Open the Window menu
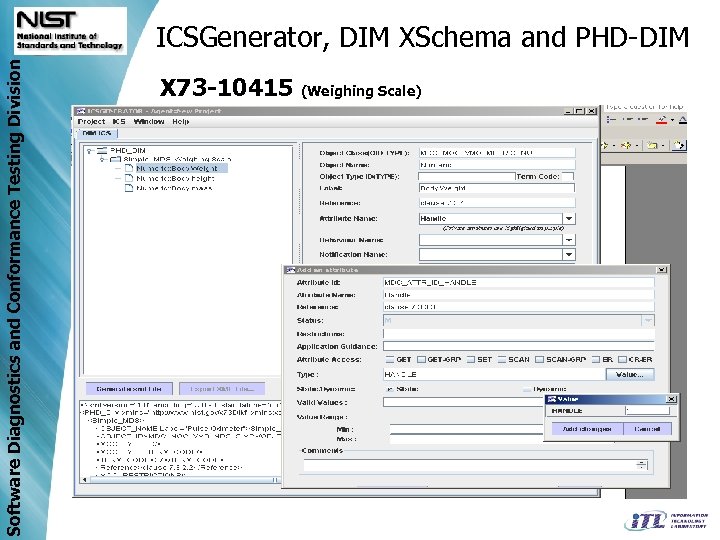 pyautogui.click(x=149, y=121)
